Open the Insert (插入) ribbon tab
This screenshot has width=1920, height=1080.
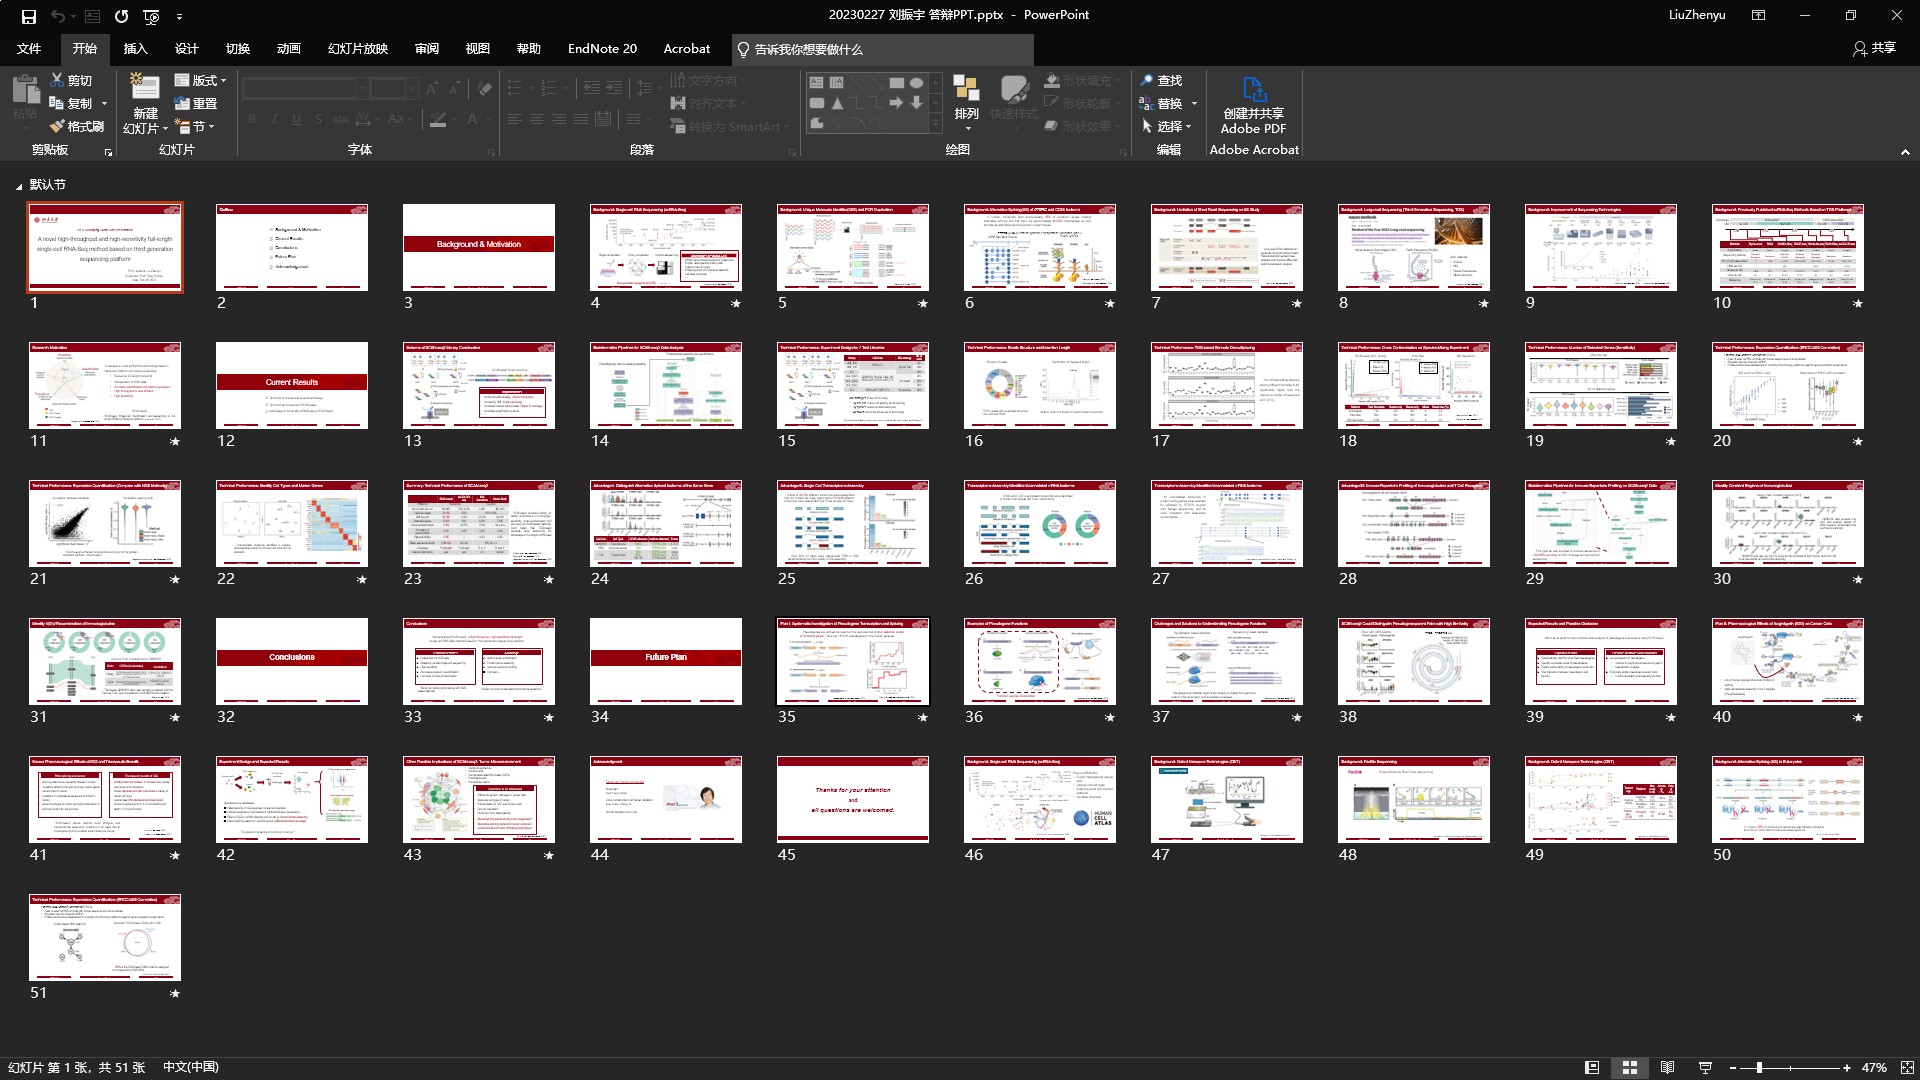(x=135, y=48)
